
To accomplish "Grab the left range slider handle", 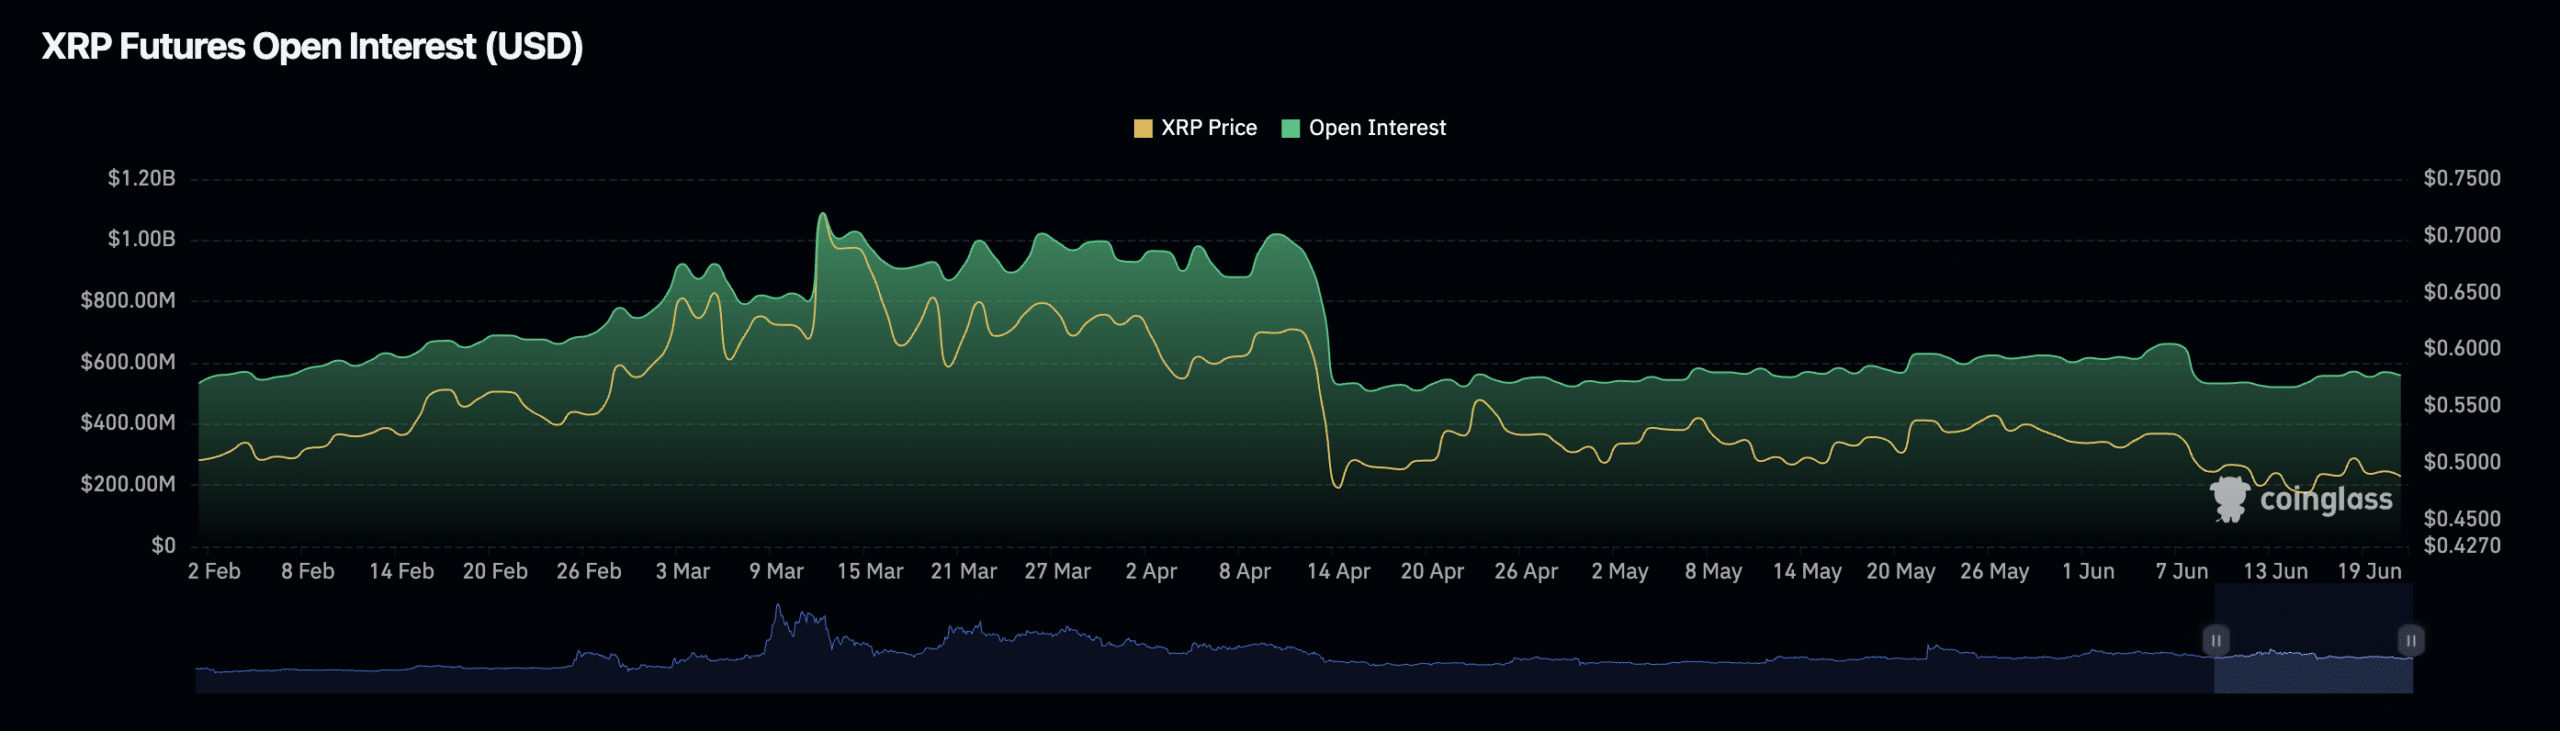I will coord(2216,640).
